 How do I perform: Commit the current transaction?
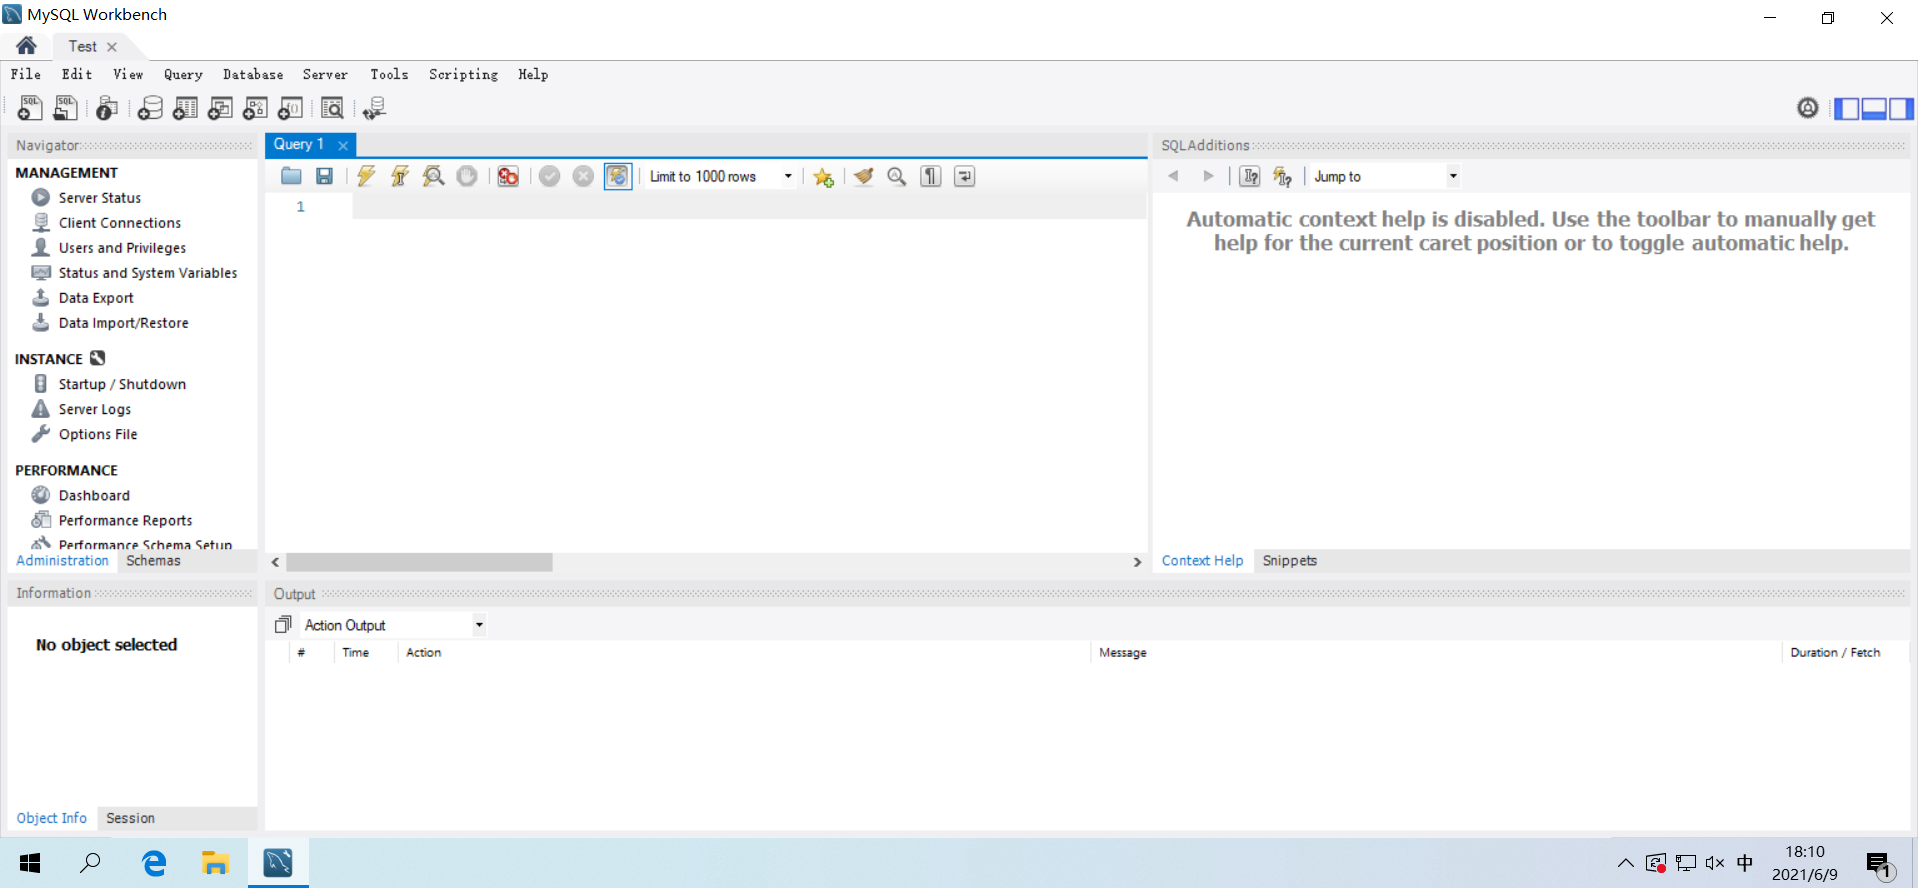pos(549,176)
